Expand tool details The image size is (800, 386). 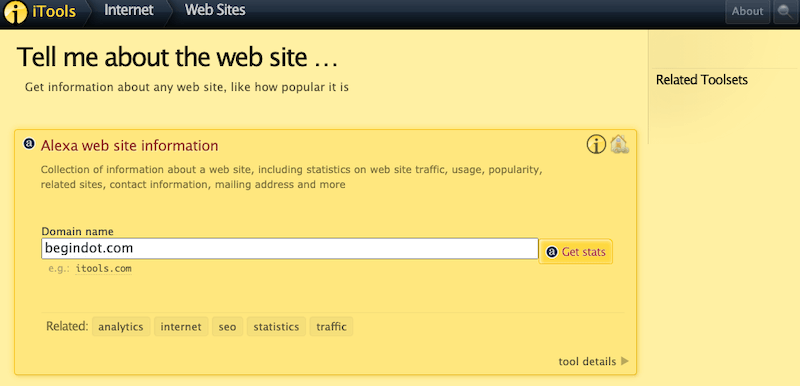(x=593, y=362)
